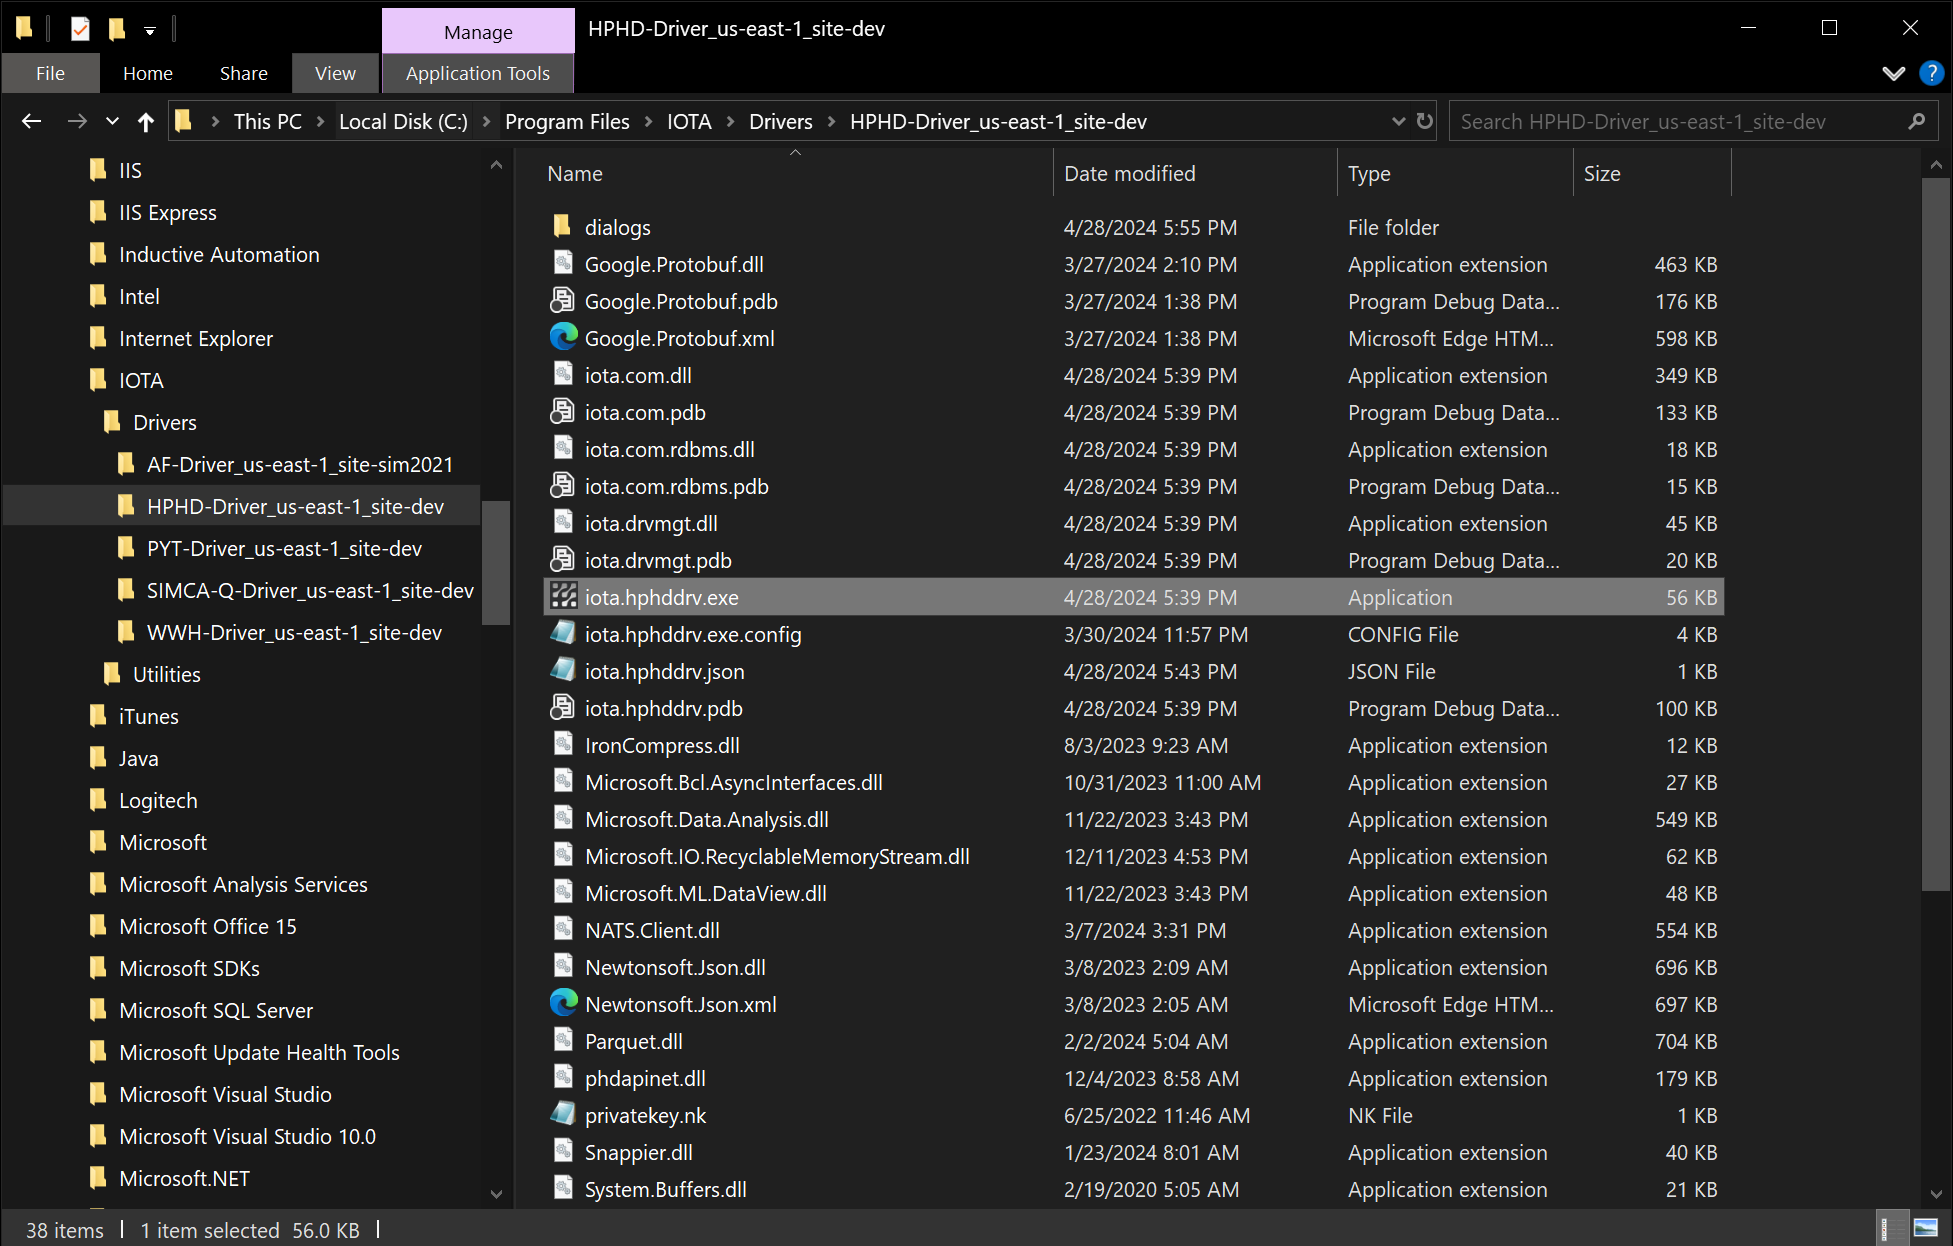Image resolution: width=1953 pixels, height=1246 pixels.
Task: Click Drivers in breadcrumb path
Action: pos(780,121)
